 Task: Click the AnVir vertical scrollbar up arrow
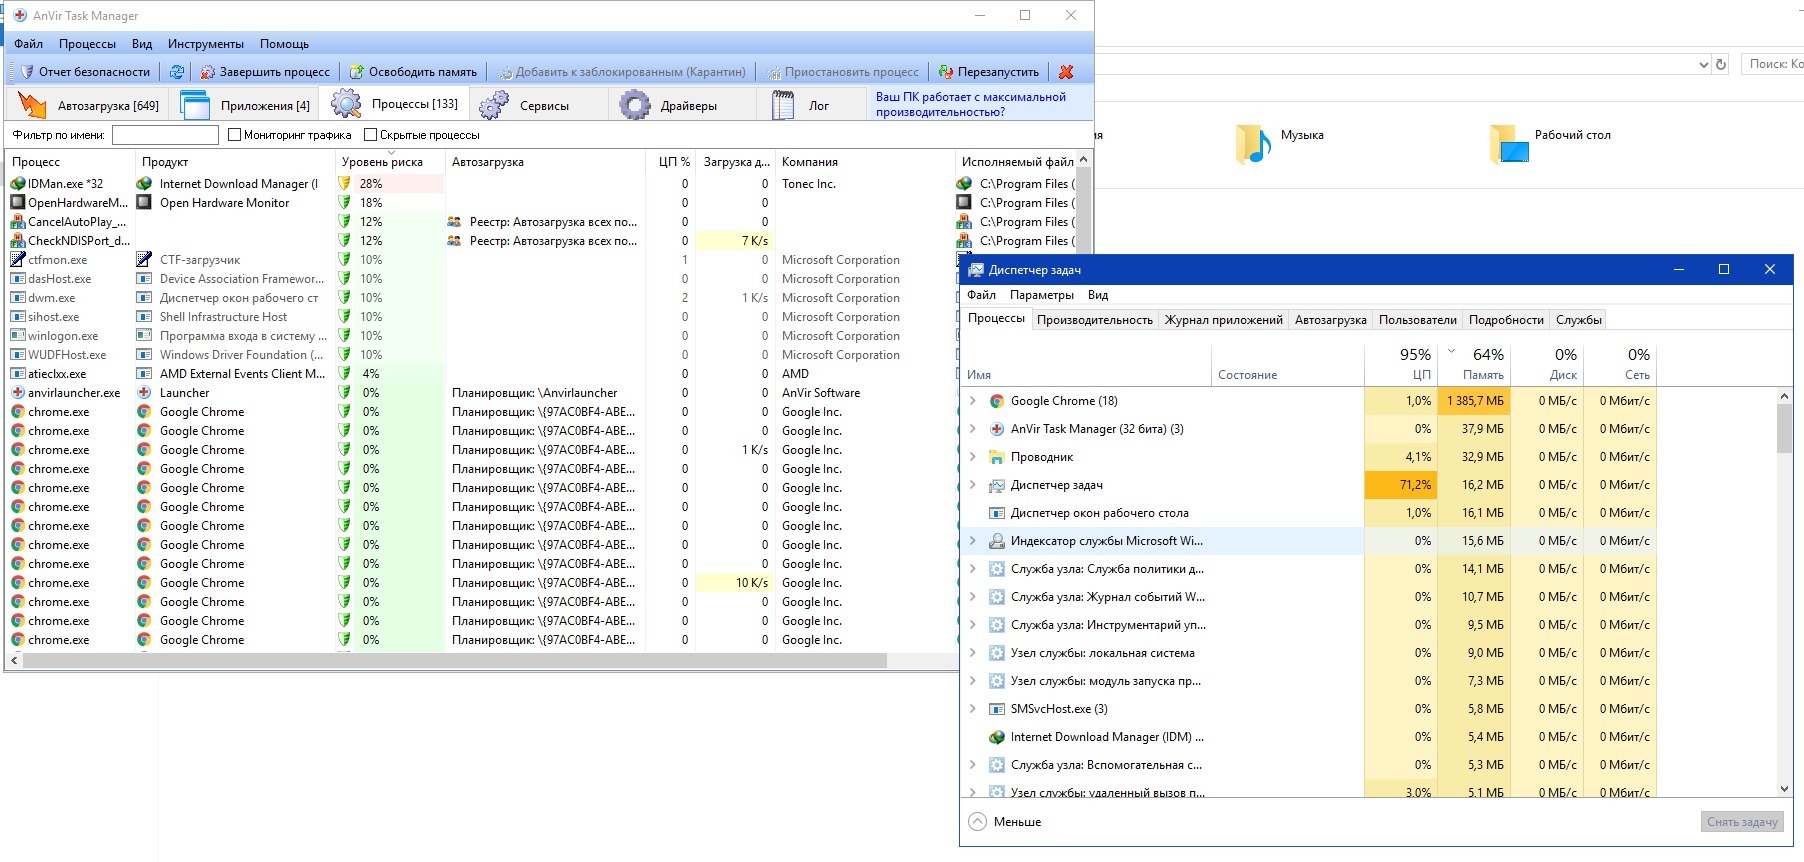click(x=1084, y=160)
